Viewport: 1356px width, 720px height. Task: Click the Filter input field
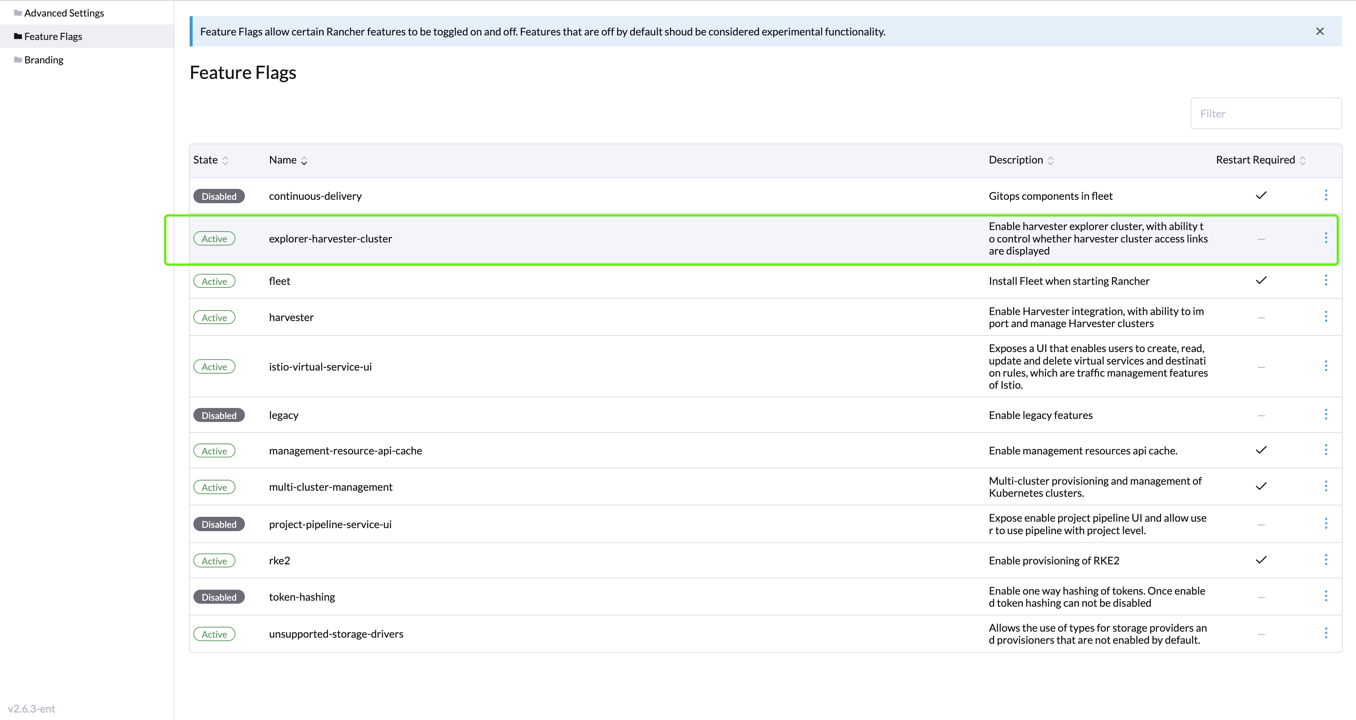1266,113
